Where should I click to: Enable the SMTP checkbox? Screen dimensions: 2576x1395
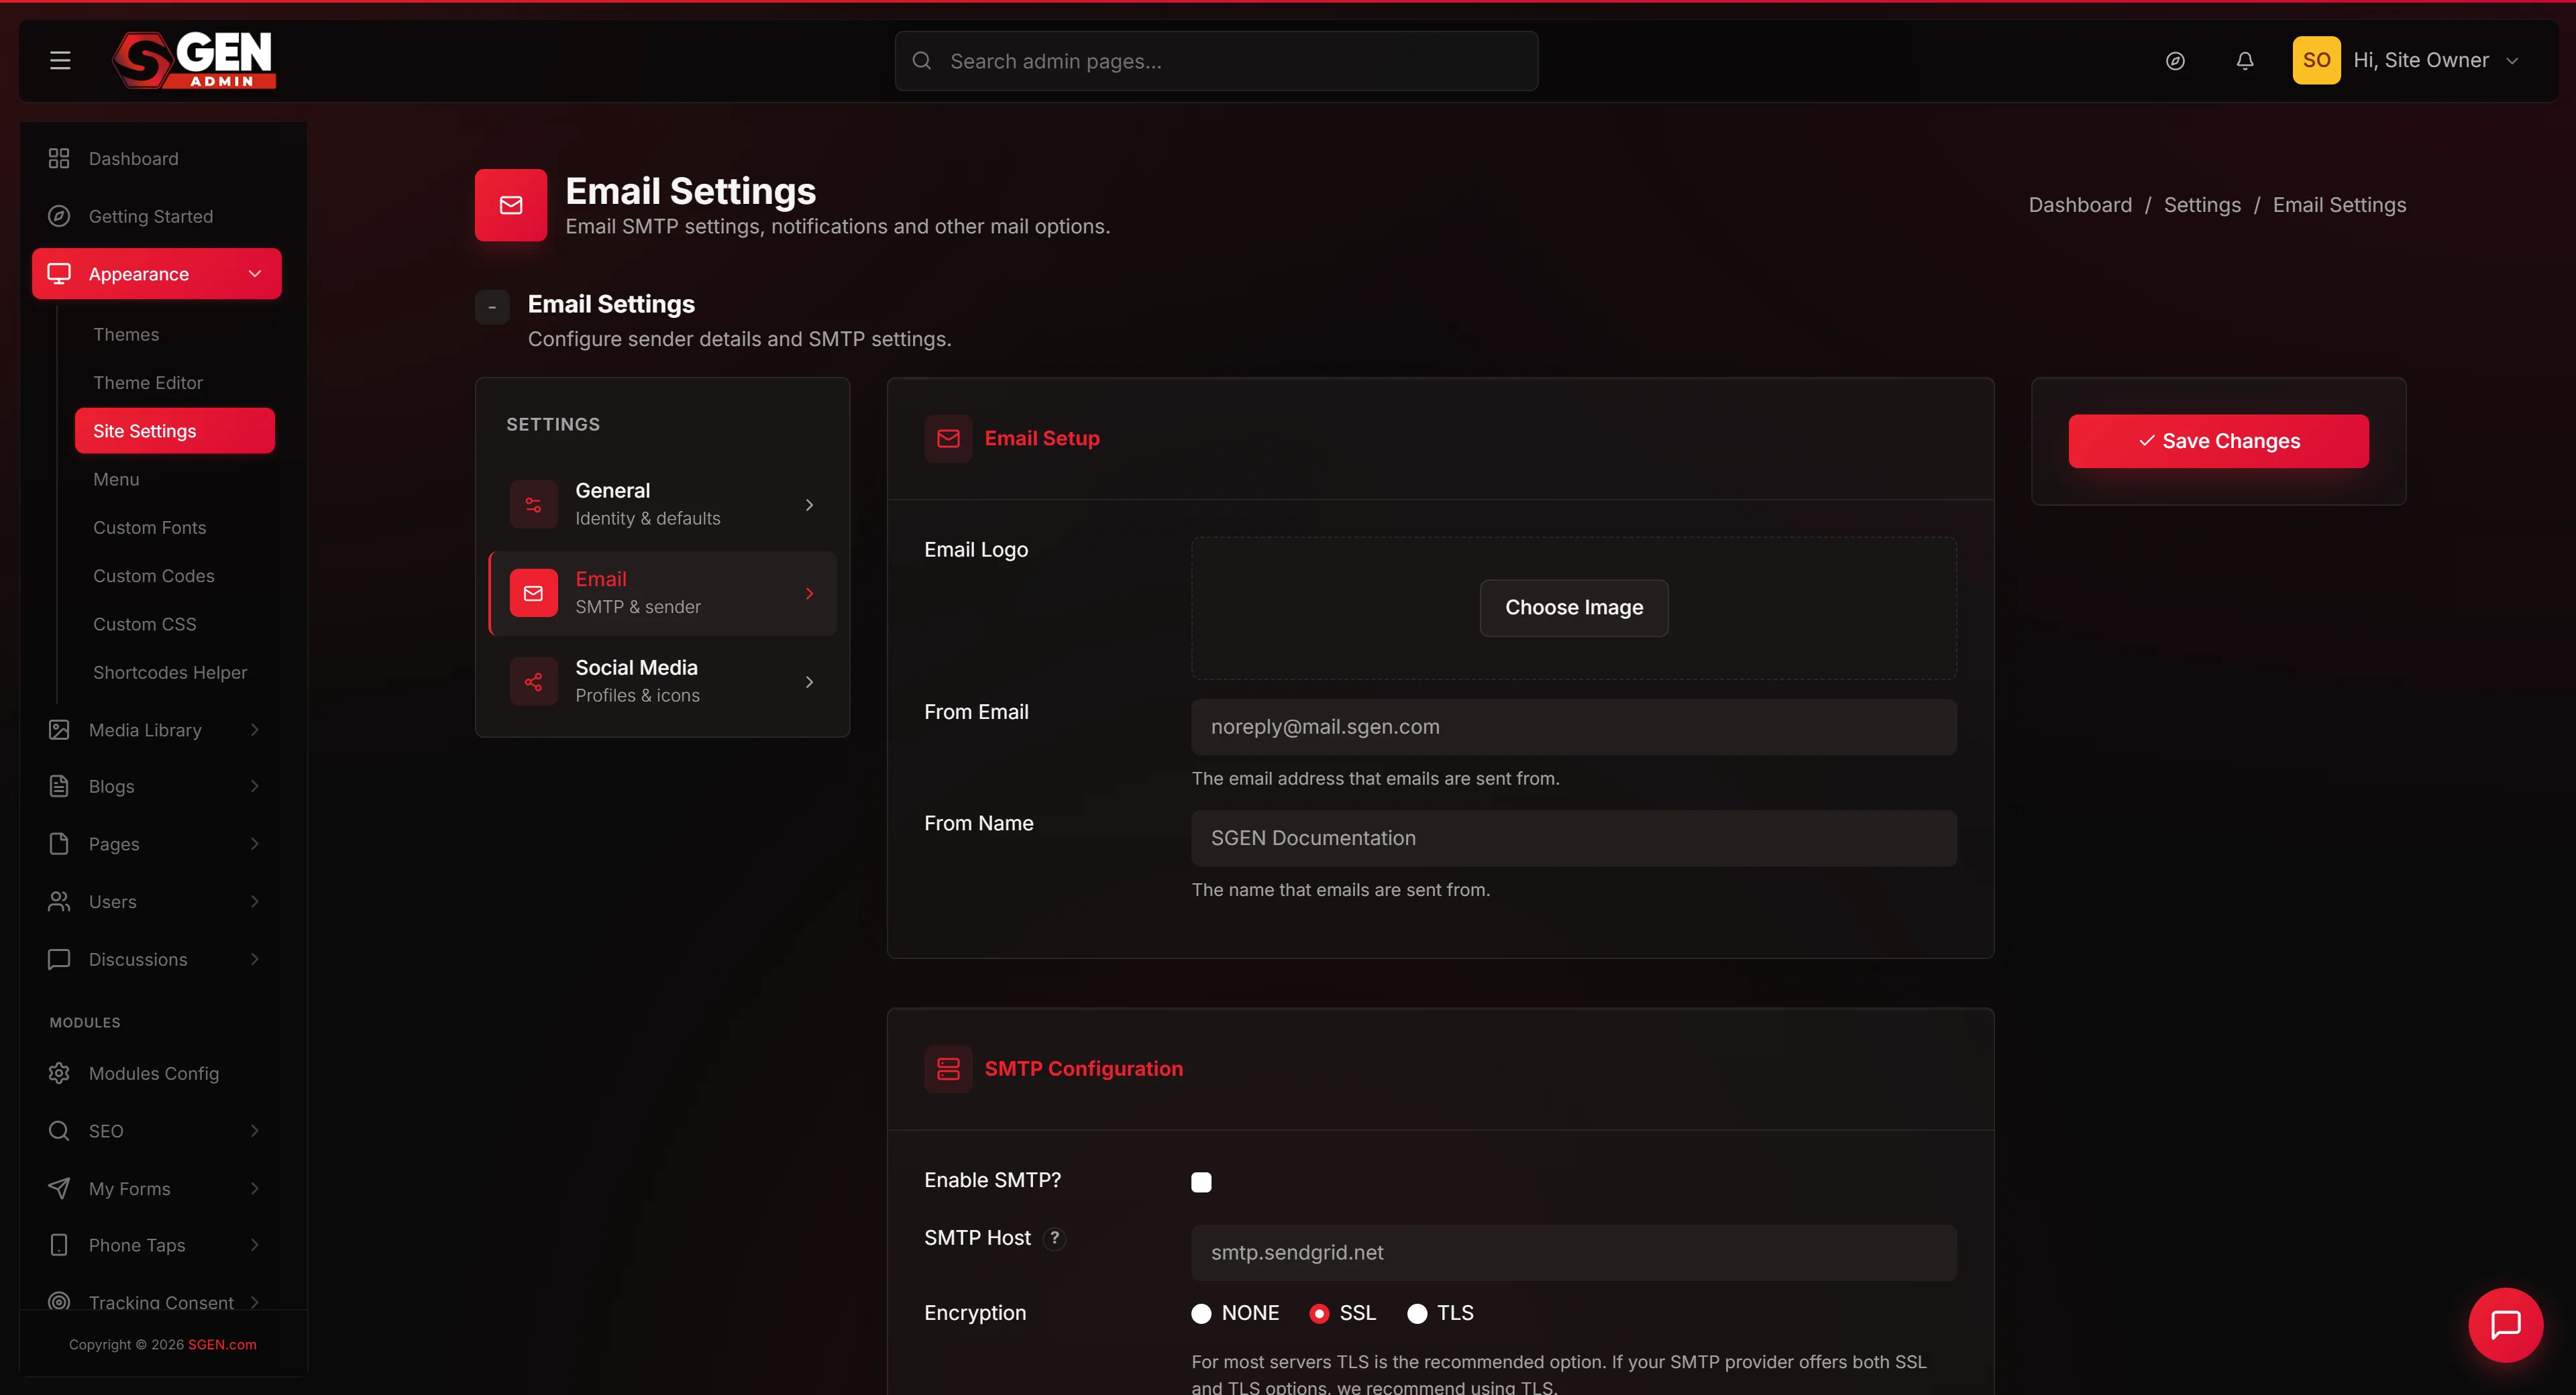click(x=1201, y=1182)
